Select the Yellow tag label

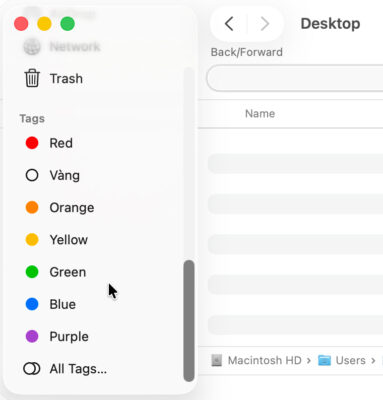[69, 240]
